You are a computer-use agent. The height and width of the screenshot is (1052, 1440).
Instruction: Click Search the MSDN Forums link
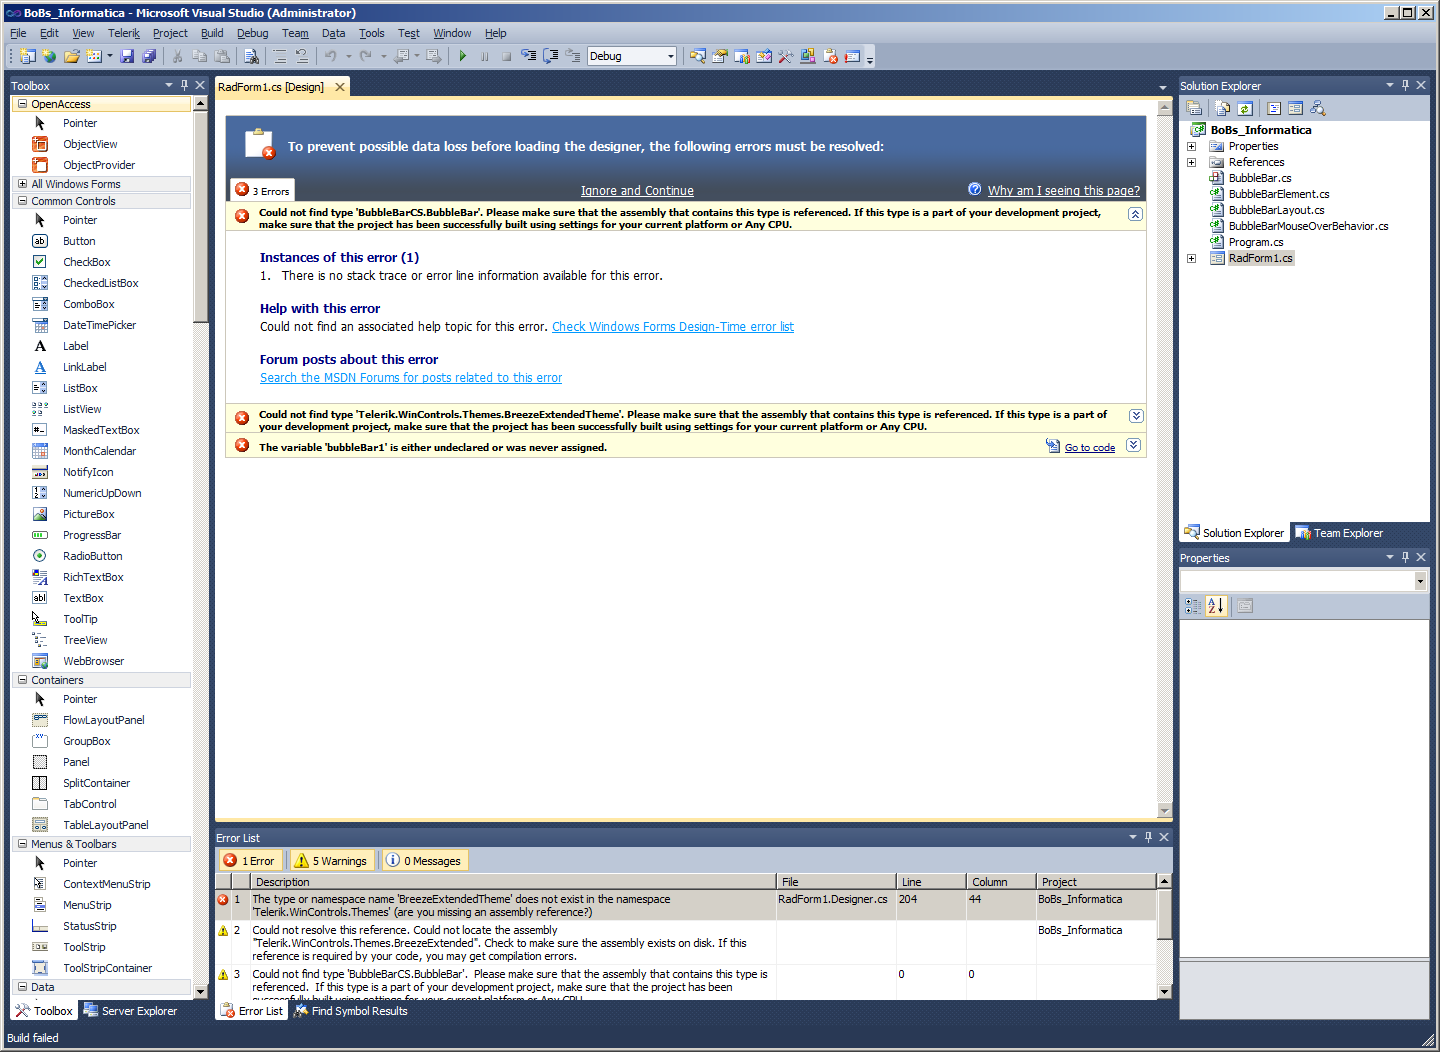pyautogui.click(x=411, y=378)
